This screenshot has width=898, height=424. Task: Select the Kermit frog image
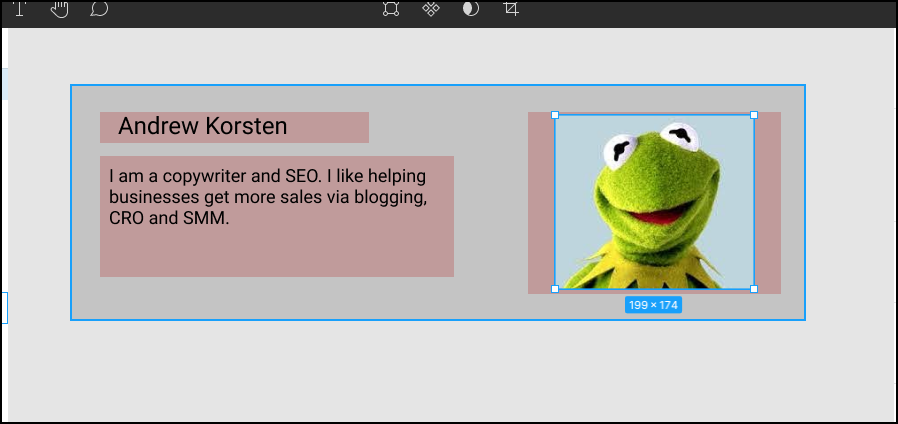pyautogui.click(x=654, y=202)
